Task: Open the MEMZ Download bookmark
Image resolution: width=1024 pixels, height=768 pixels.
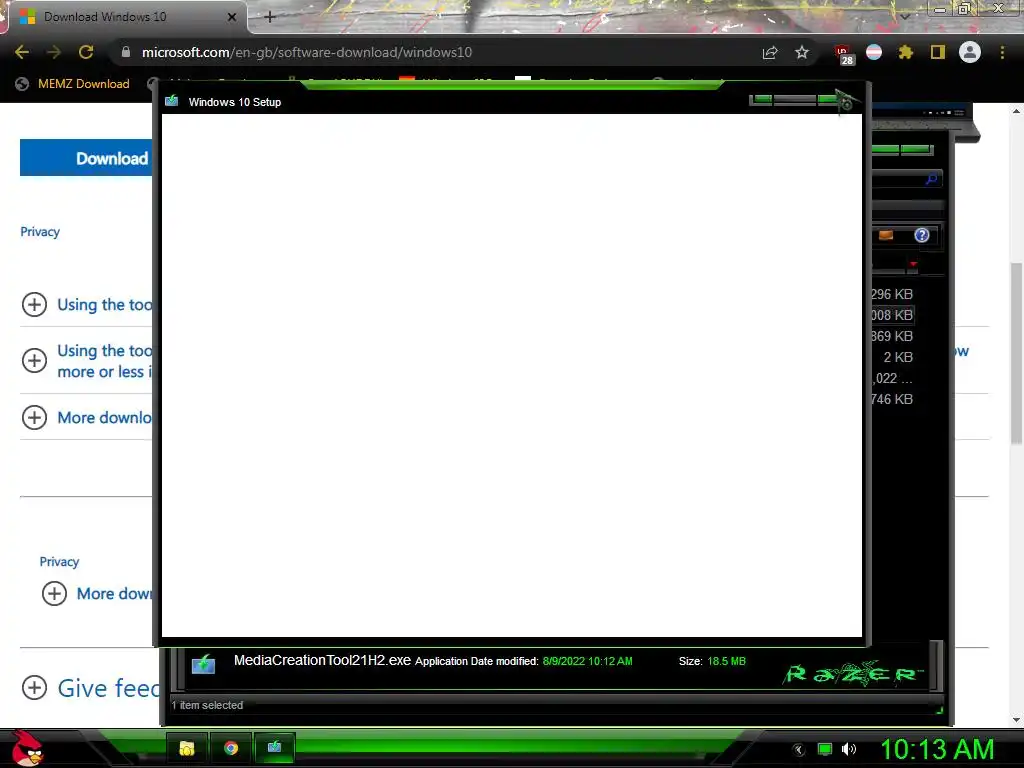Action: [x=72, y=84]
